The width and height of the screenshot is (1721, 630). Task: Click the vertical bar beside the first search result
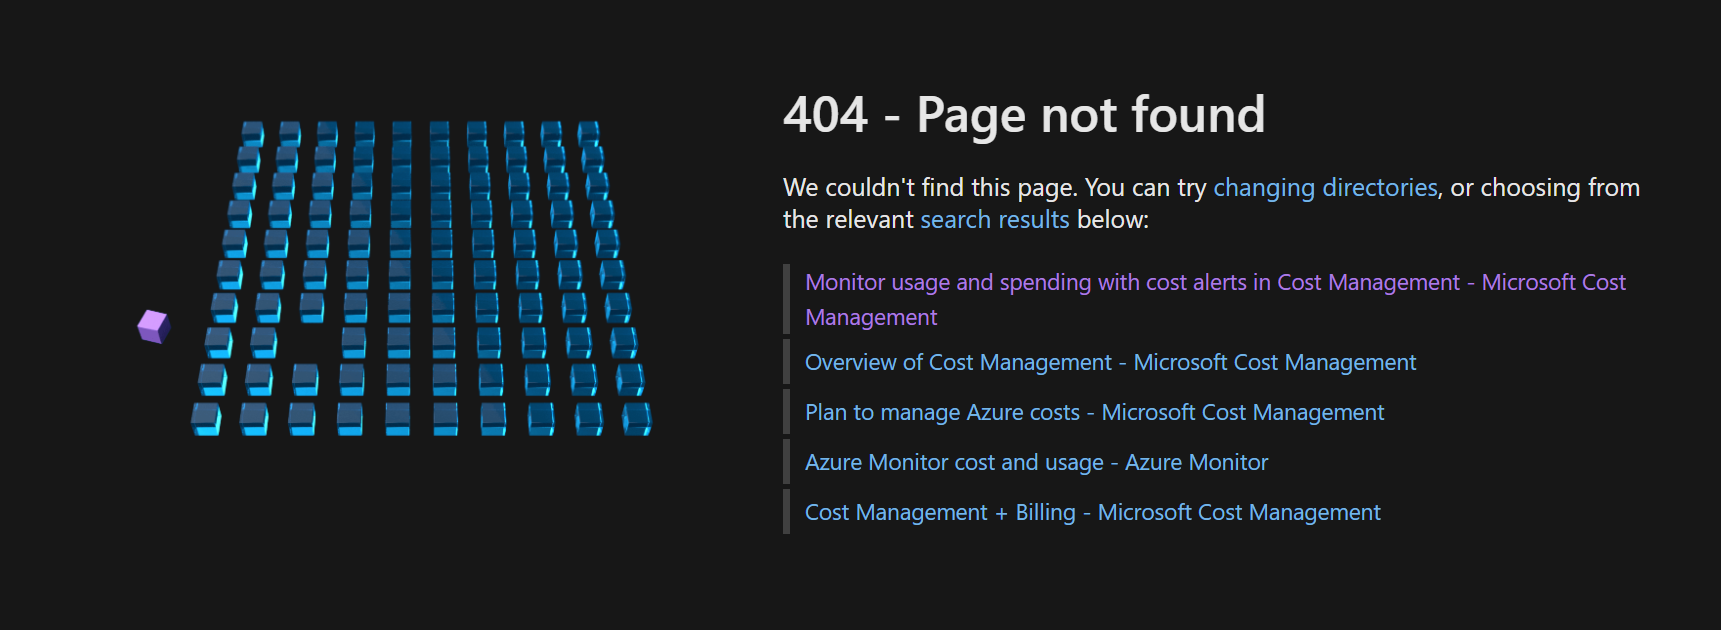click(785, 299)
